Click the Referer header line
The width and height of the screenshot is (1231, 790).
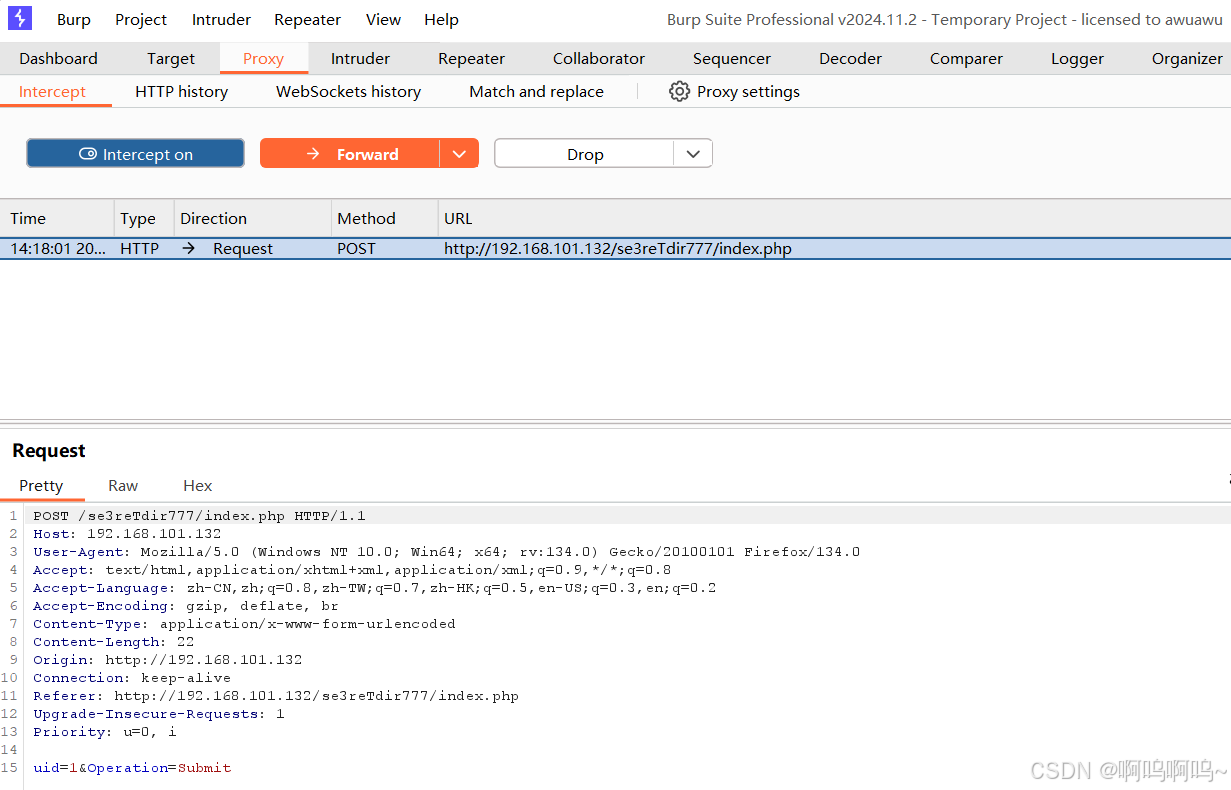click(276, 696)
